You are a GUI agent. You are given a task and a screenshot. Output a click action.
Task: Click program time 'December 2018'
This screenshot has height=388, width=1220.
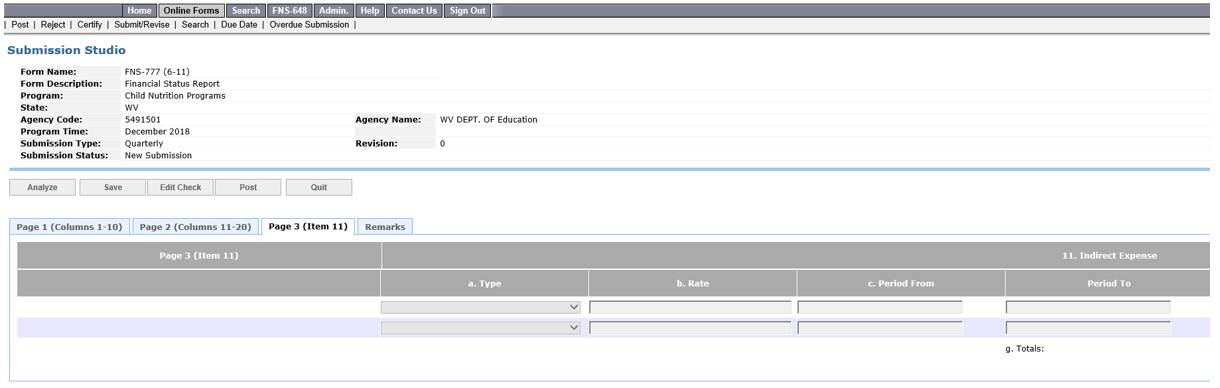click(157, 132)
